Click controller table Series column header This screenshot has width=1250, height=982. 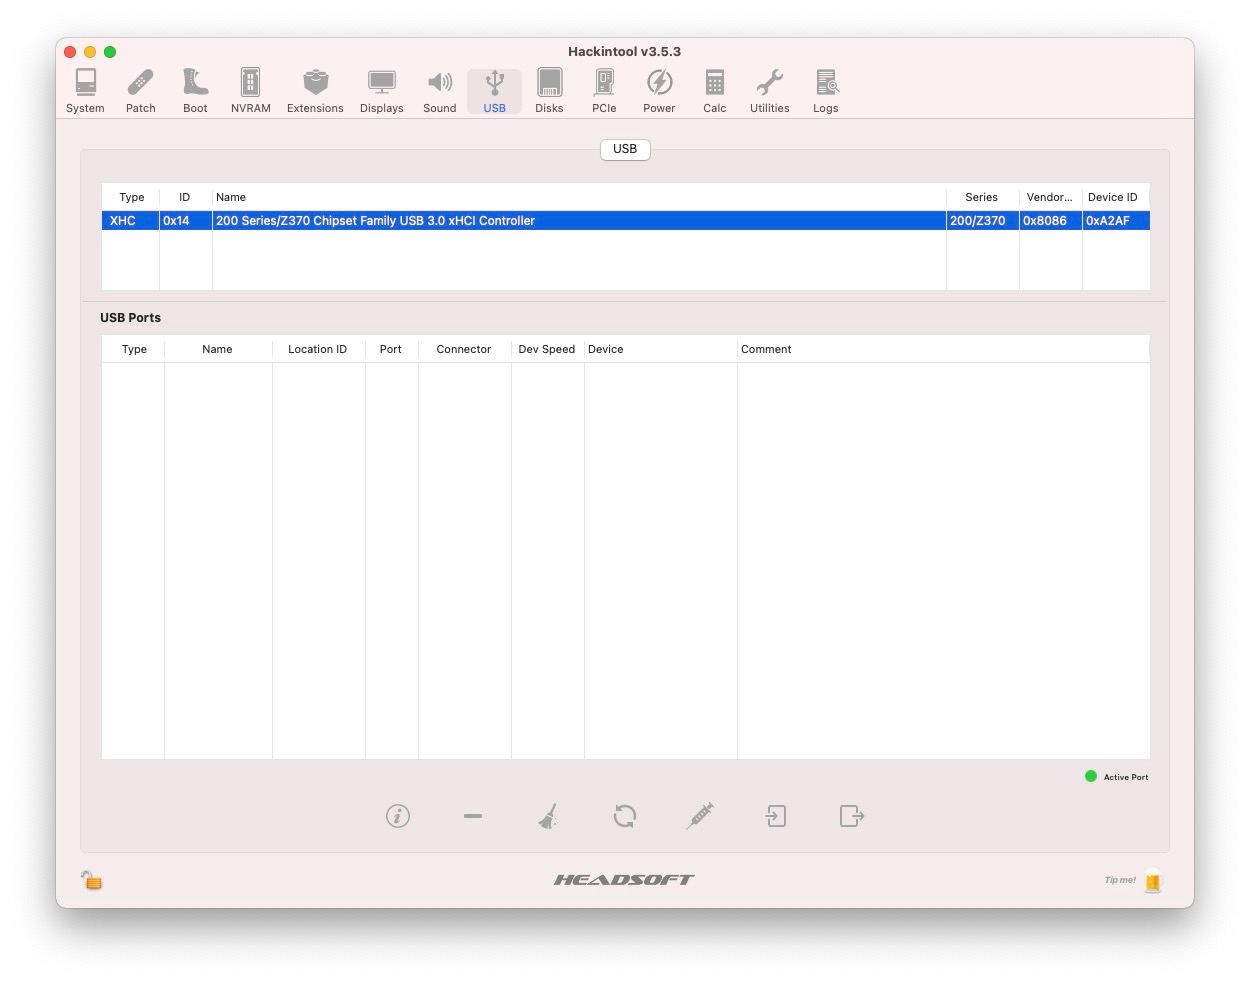tap(982, 197)
